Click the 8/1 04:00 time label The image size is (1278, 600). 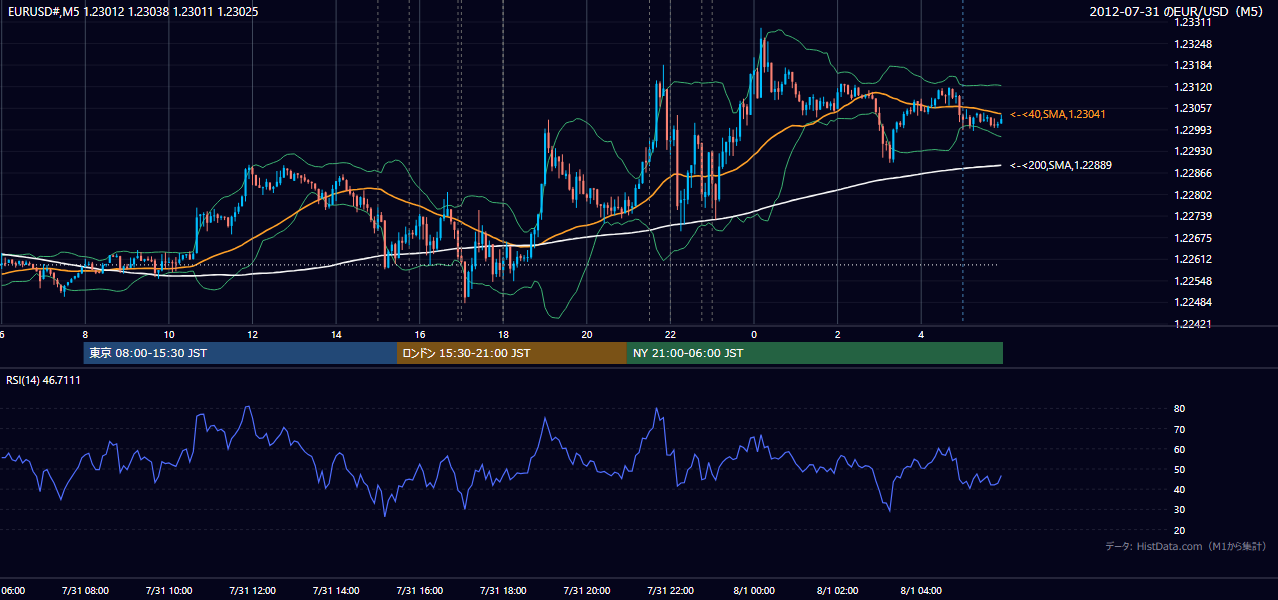(921, 590)
